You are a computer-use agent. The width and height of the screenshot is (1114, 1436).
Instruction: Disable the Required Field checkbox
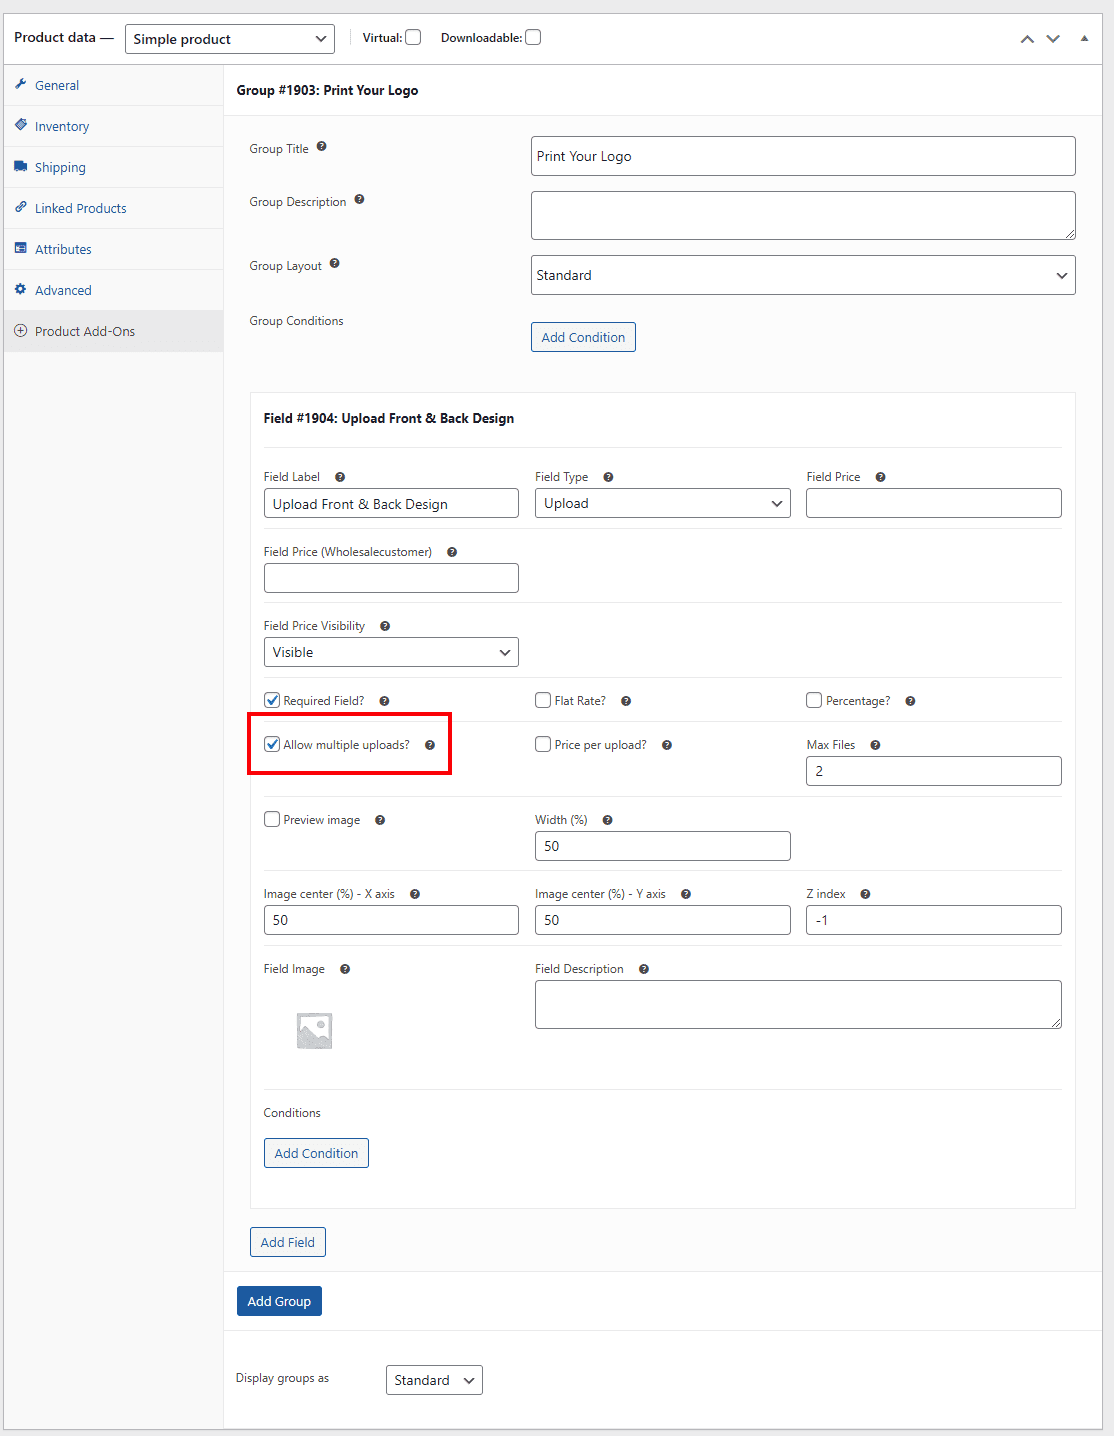(x=272, y=700)
